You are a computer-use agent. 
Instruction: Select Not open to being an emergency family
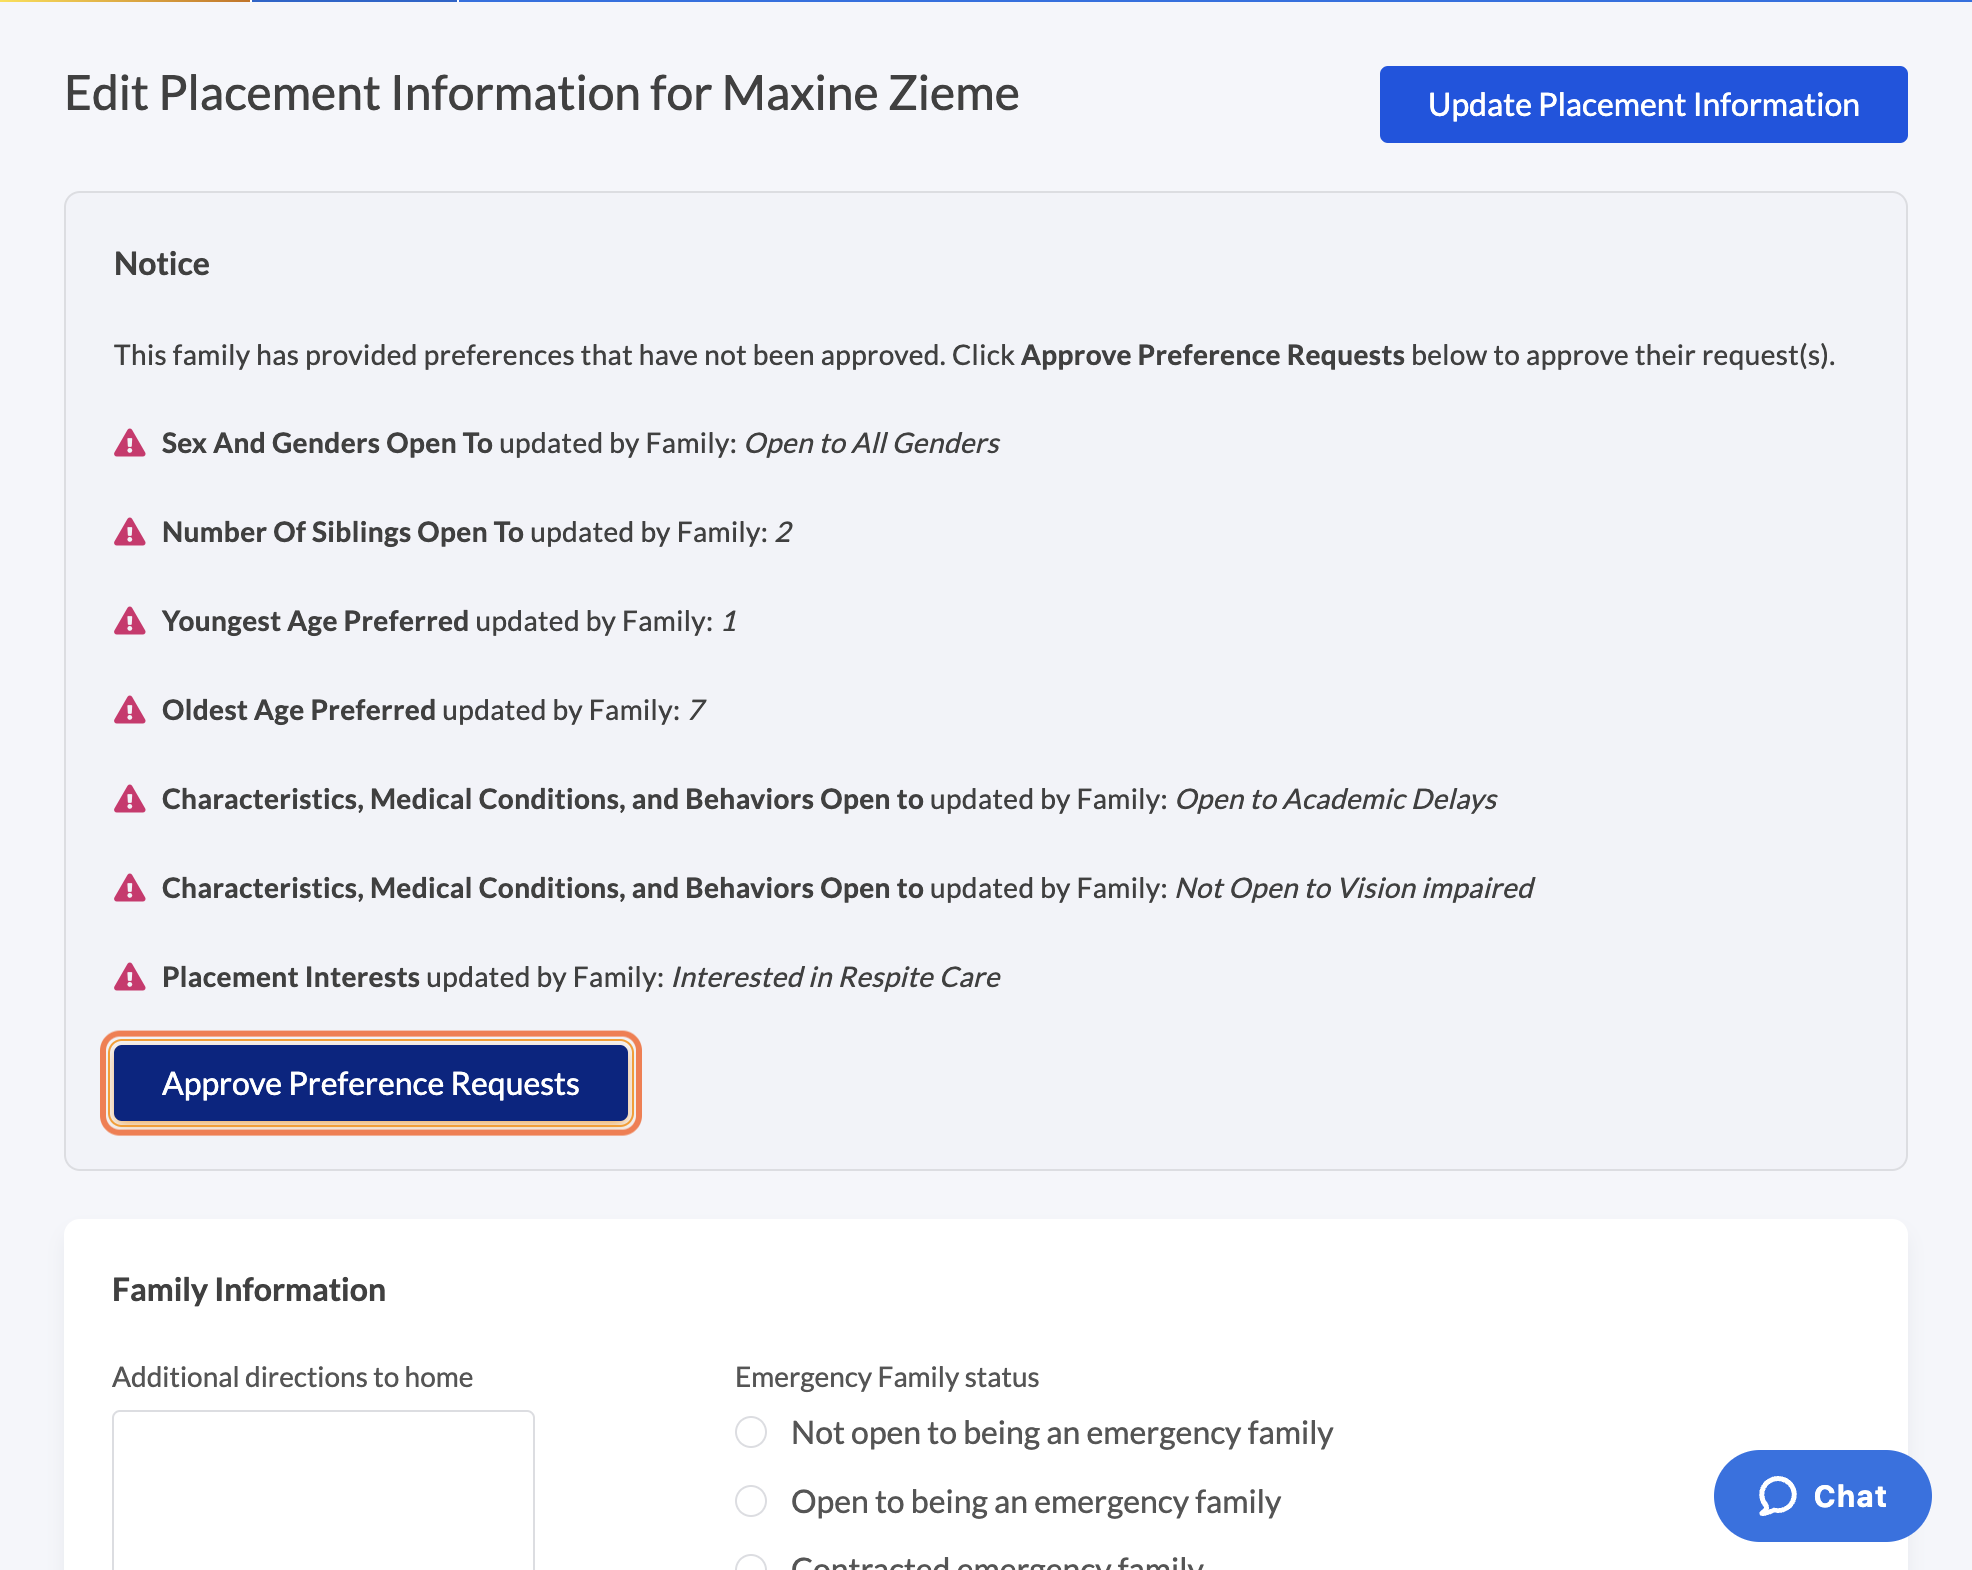click(x=751, y=1432)
